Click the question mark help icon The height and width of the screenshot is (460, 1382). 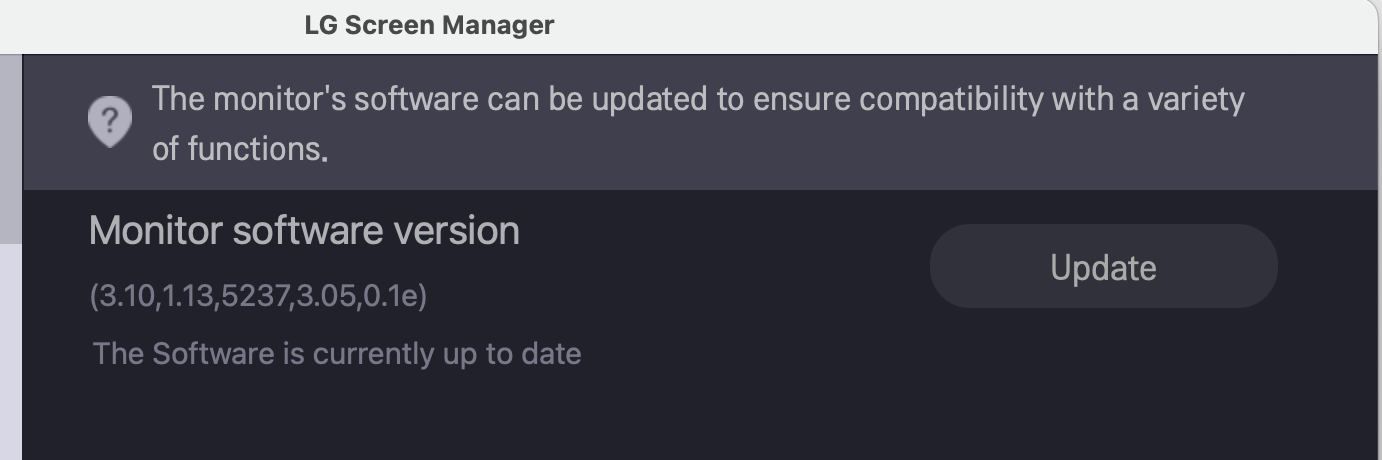pos(110,122)
